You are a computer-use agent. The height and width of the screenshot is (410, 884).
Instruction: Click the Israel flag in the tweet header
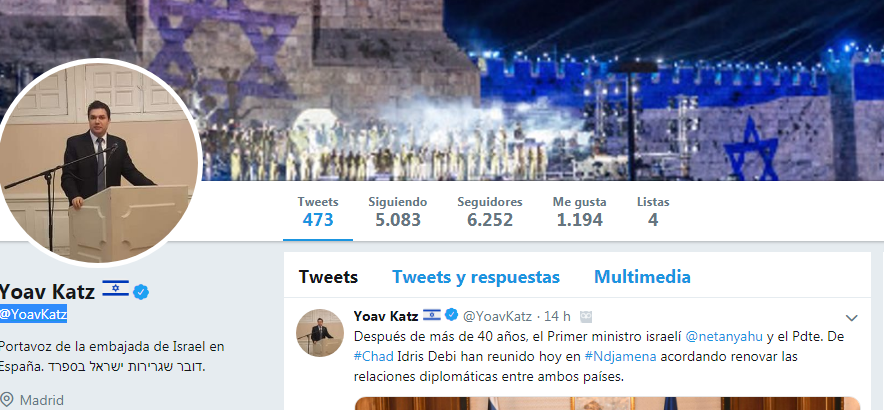(x=432, y=315)
